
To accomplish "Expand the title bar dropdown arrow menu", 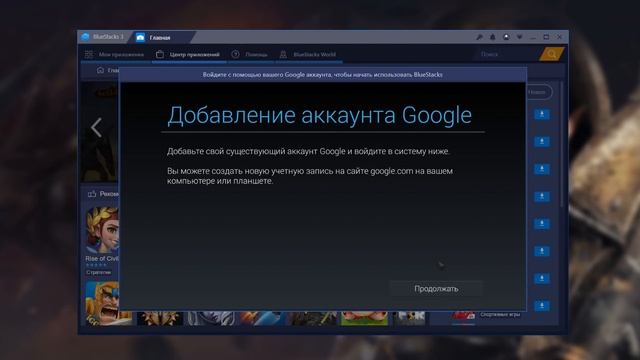I will click(x=520, y=37).
